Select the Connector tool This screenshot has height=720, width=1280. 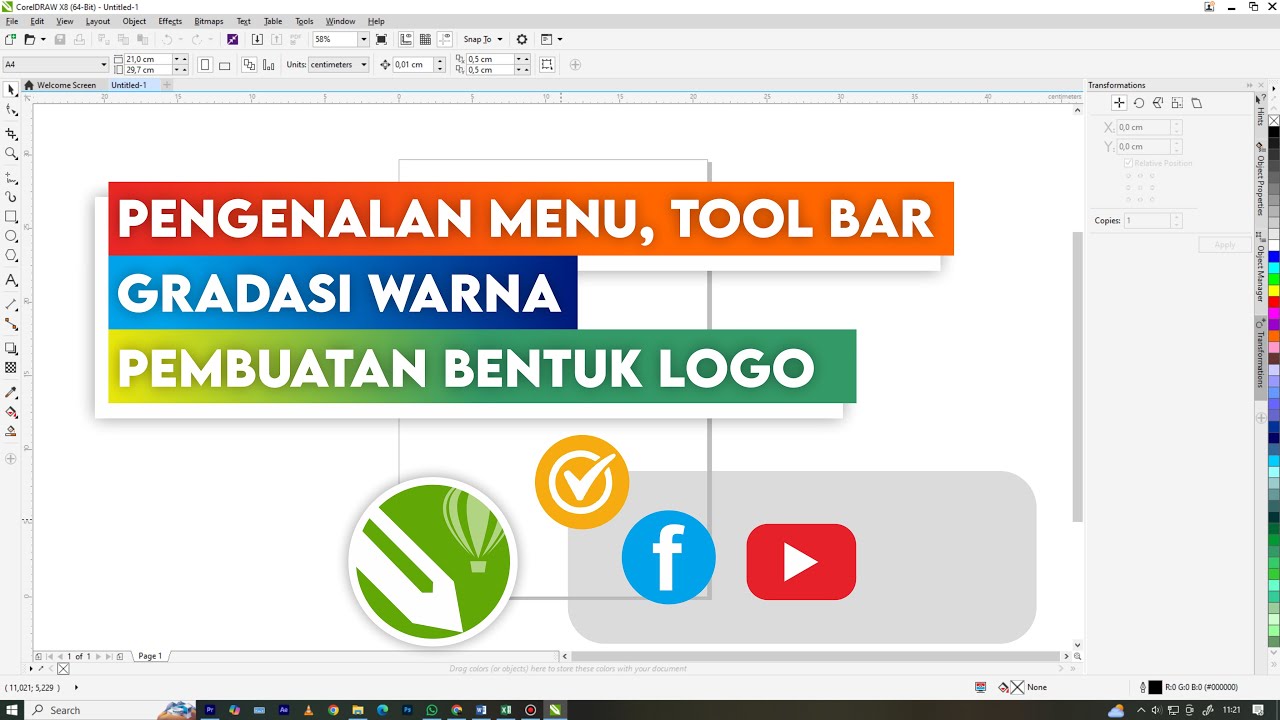pos(11,324)
